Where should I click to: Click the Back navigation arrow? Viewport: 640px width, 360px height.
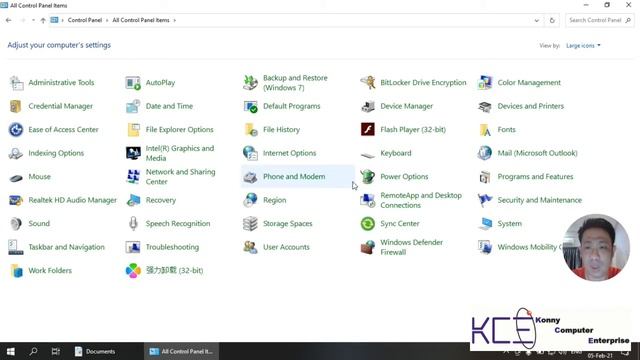point(9,20)
